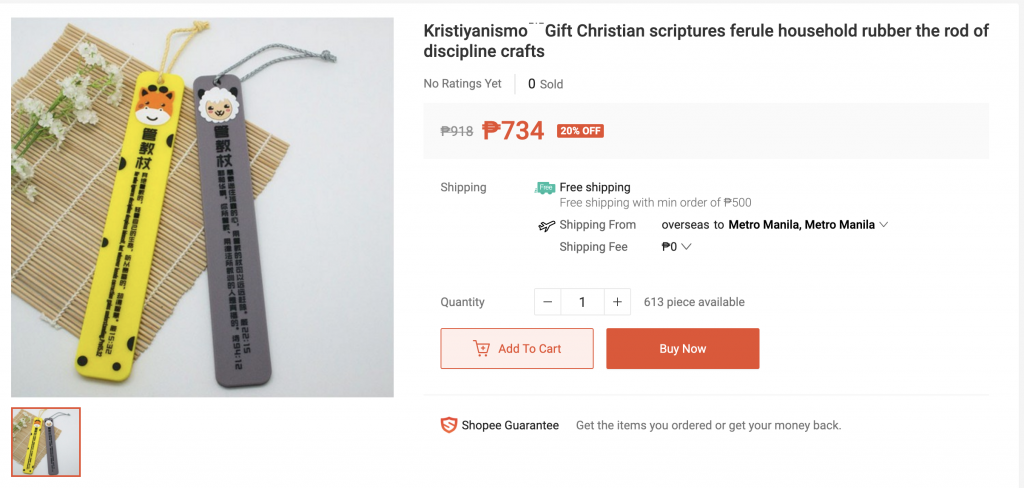Click the Shopee Guarantee label
1024x488 pixels.
coord(510,425)
